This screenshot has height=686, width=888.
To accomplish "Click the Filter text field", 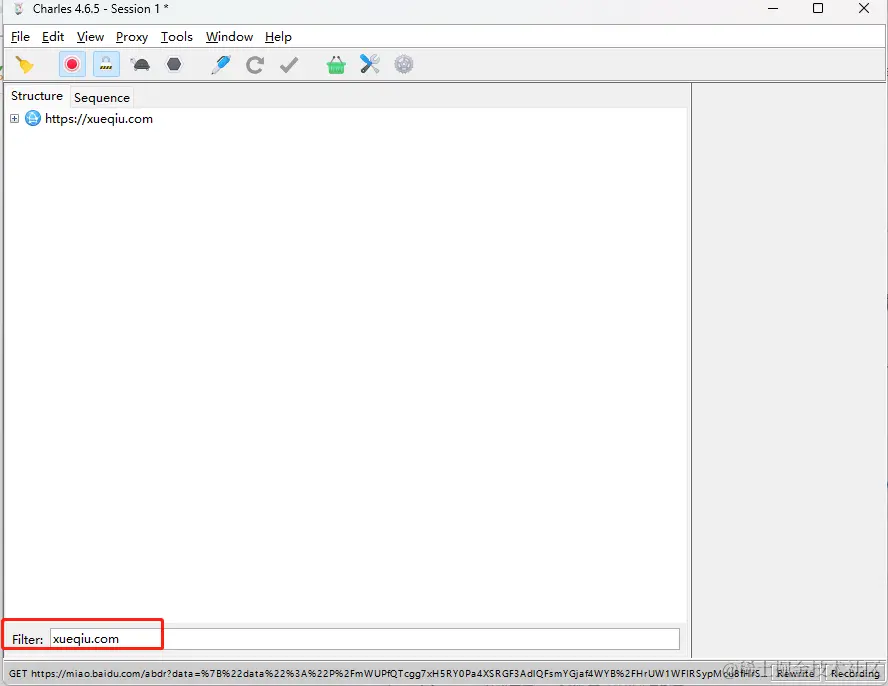I will (365, 639).
